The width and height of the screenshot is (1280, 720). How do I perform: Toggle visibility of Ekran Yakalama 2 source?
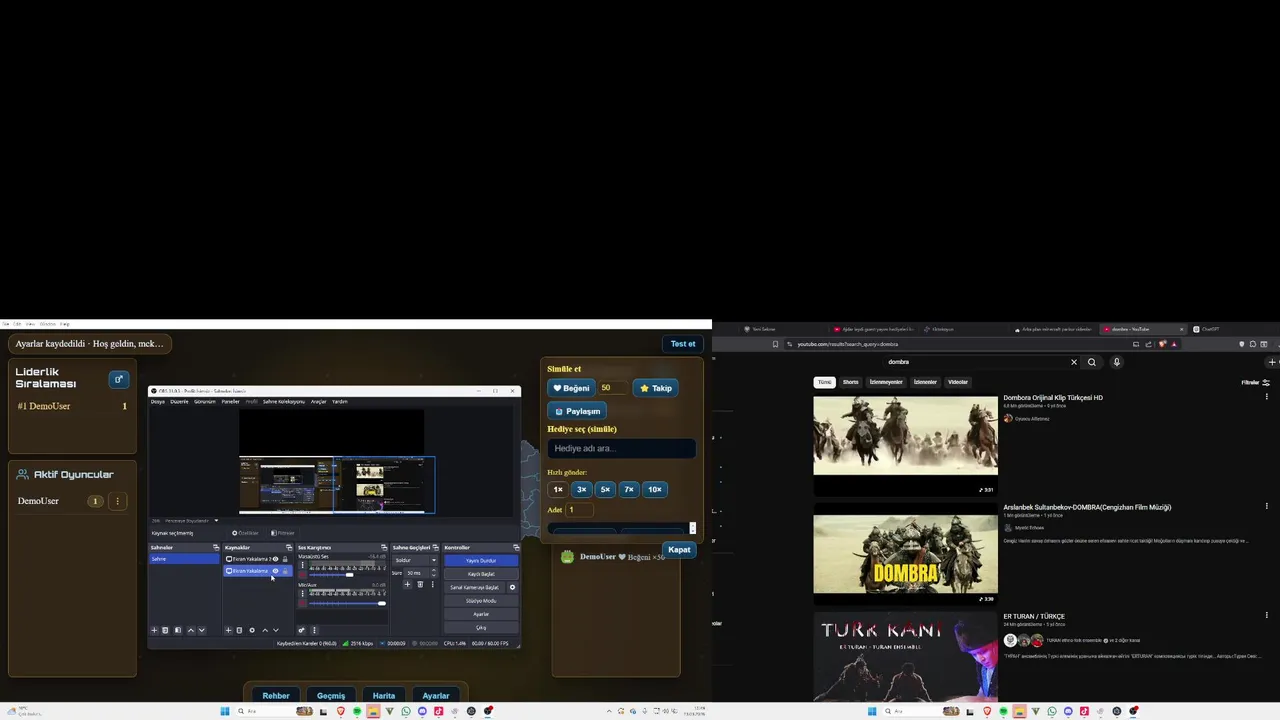click(275, 559)
